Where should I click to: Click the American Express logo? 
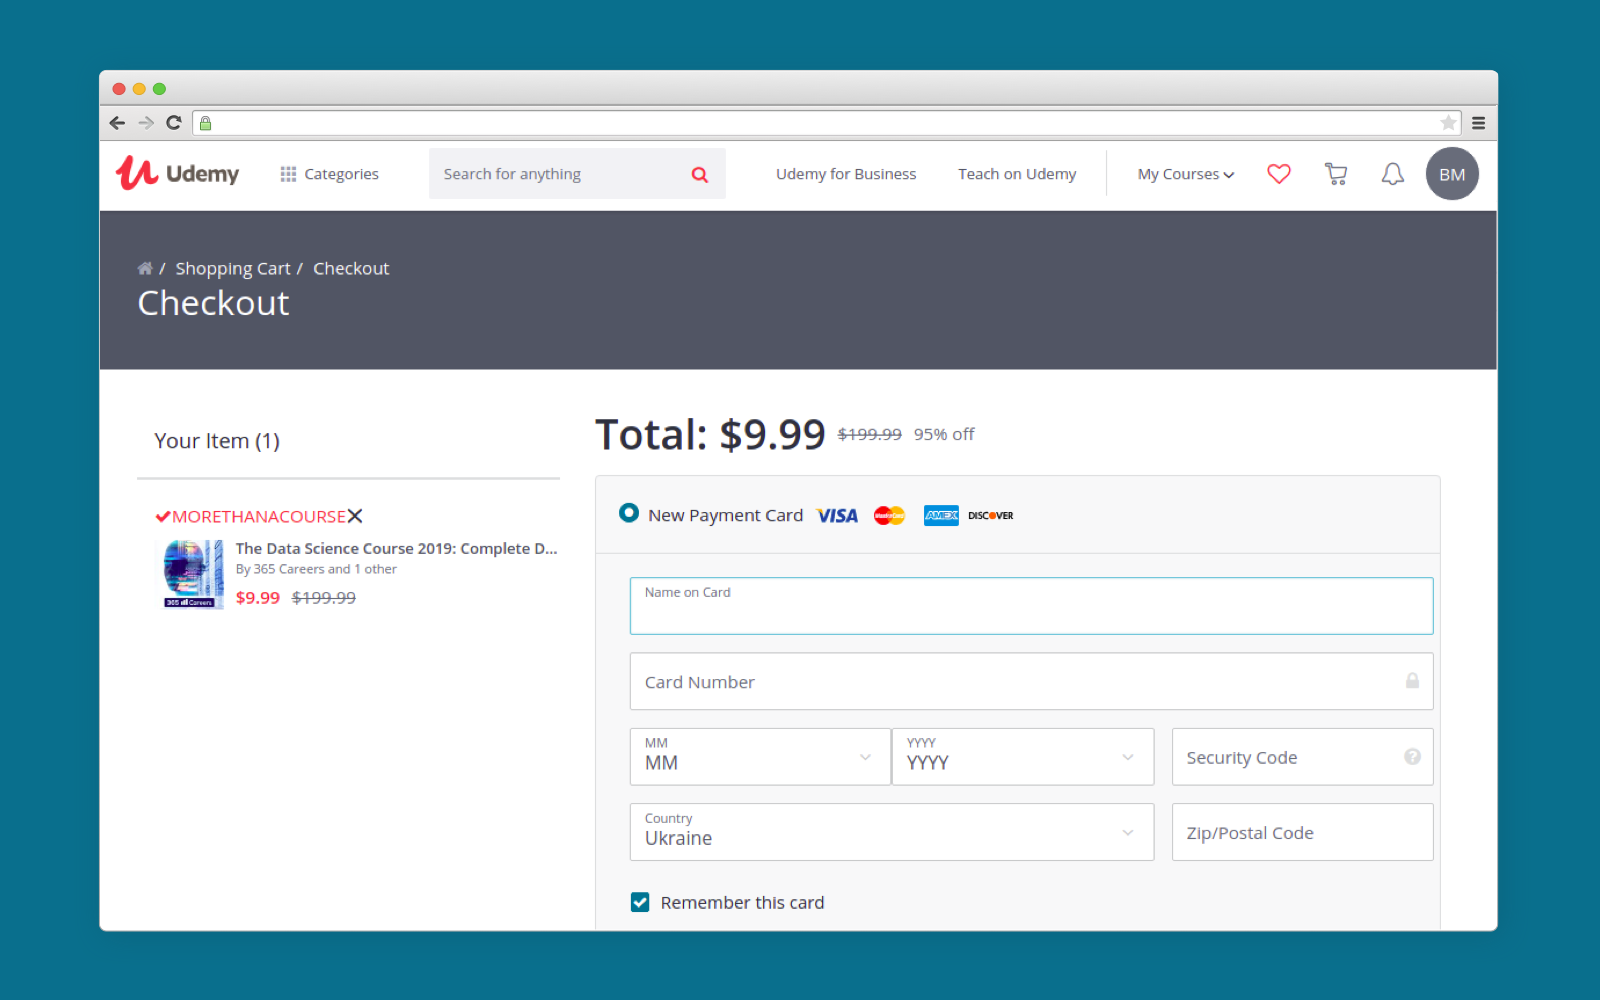[941, 516]
